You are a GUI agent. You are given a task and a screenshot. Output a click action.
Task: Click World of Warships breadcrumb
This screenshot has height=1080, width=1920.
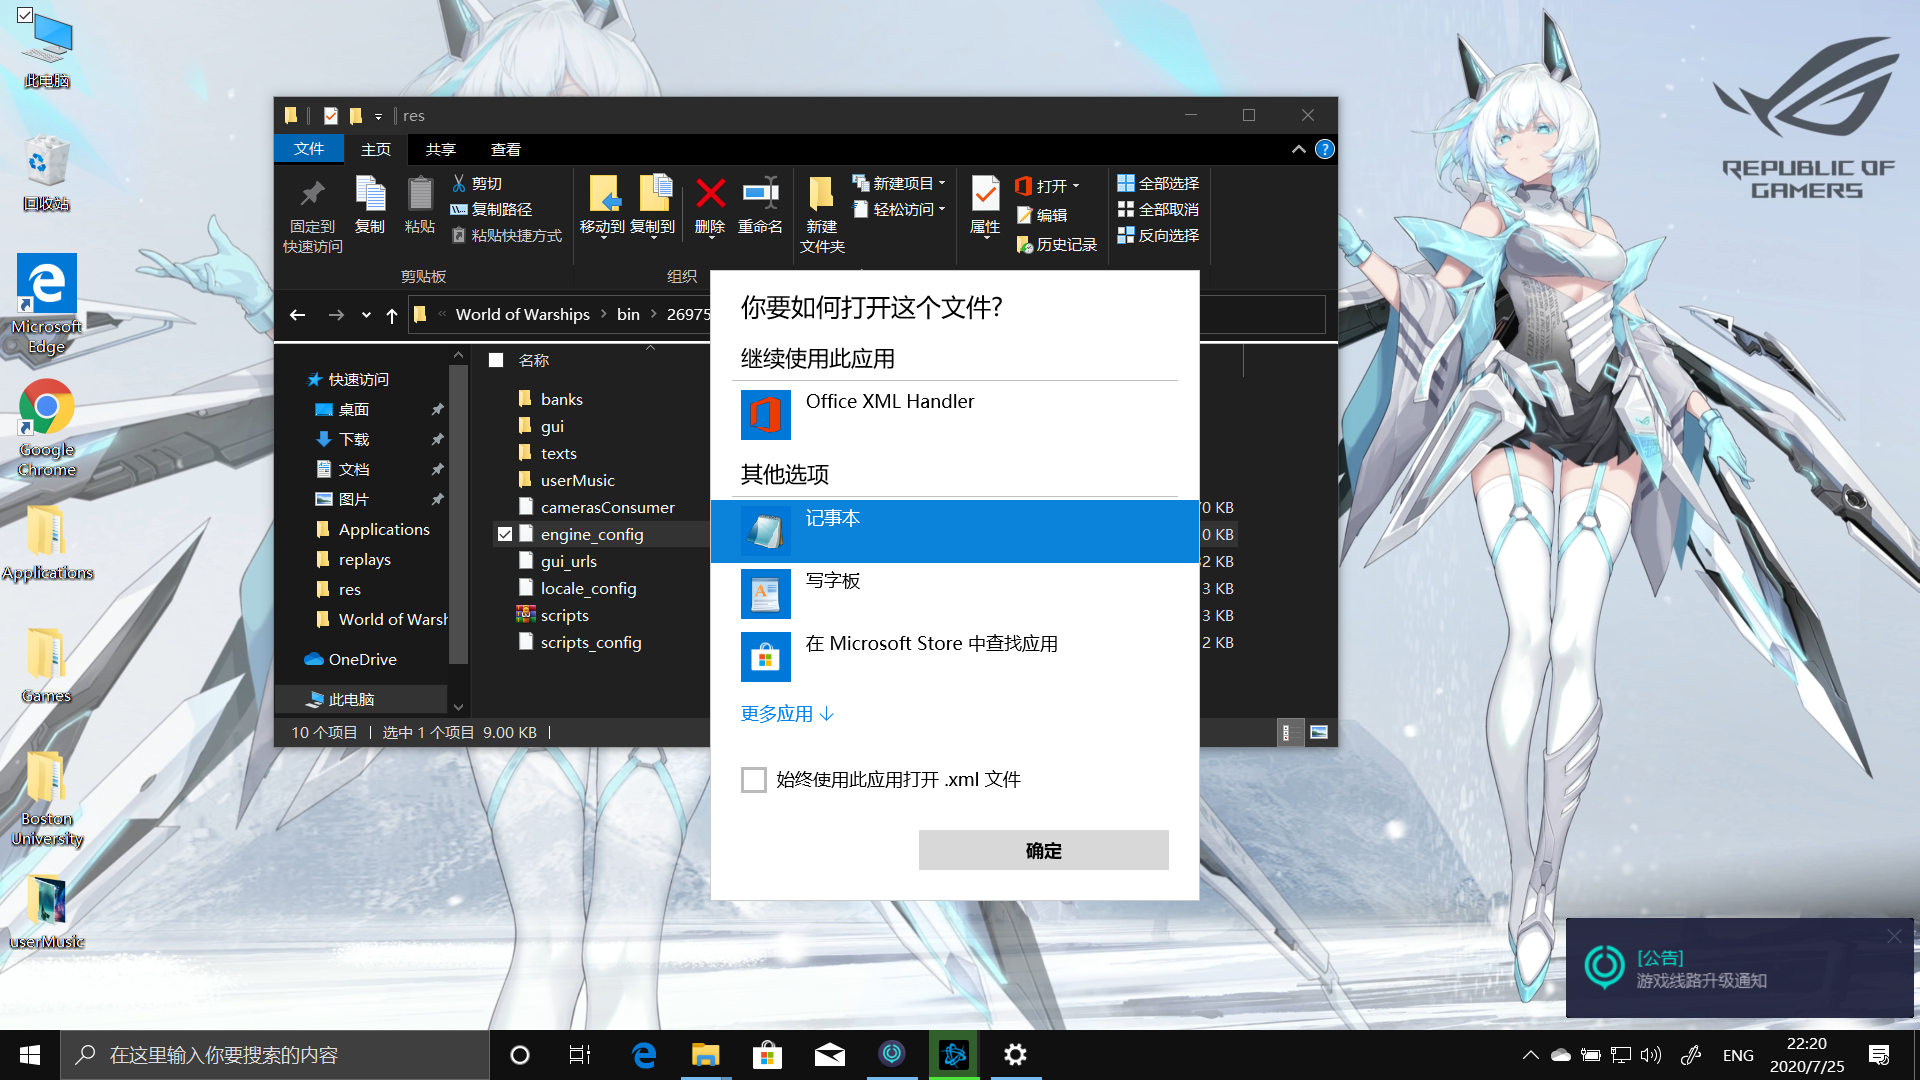(x=522, y=315)
